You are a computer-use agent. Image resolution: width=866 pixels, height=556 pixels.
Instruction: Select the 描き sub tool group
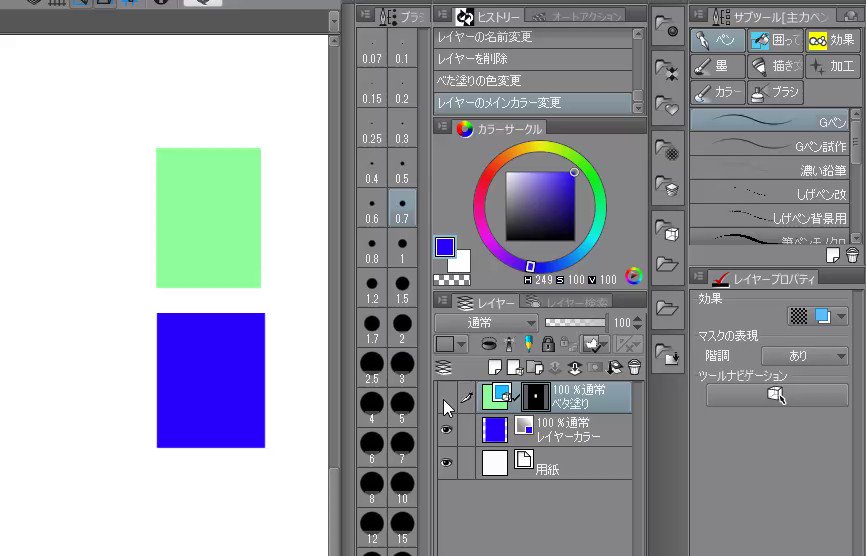point(775,66)
